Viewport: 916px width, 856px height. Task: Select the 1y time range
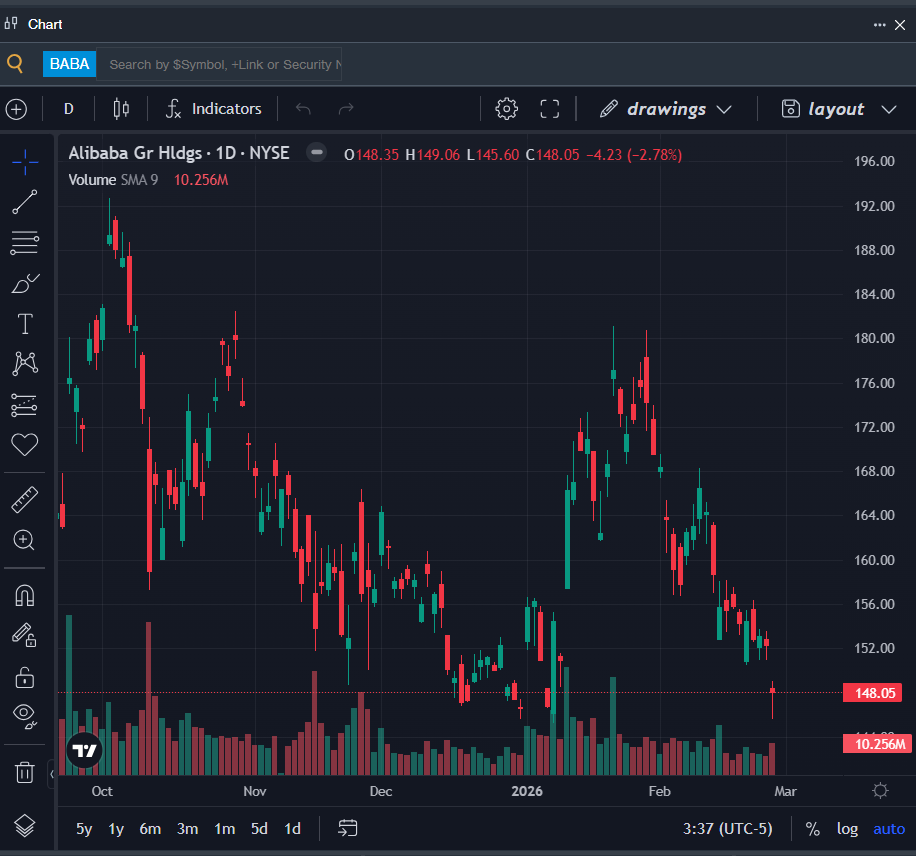click(x=116, y=829)
